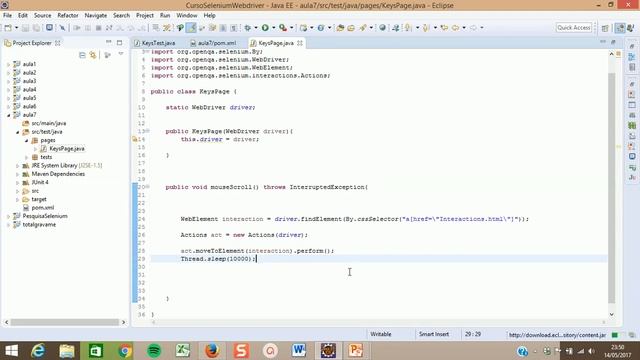This screenshot has width=640, height=360.
Task: Switch to the KeysTest.java tab
Action: click(158, 43)
